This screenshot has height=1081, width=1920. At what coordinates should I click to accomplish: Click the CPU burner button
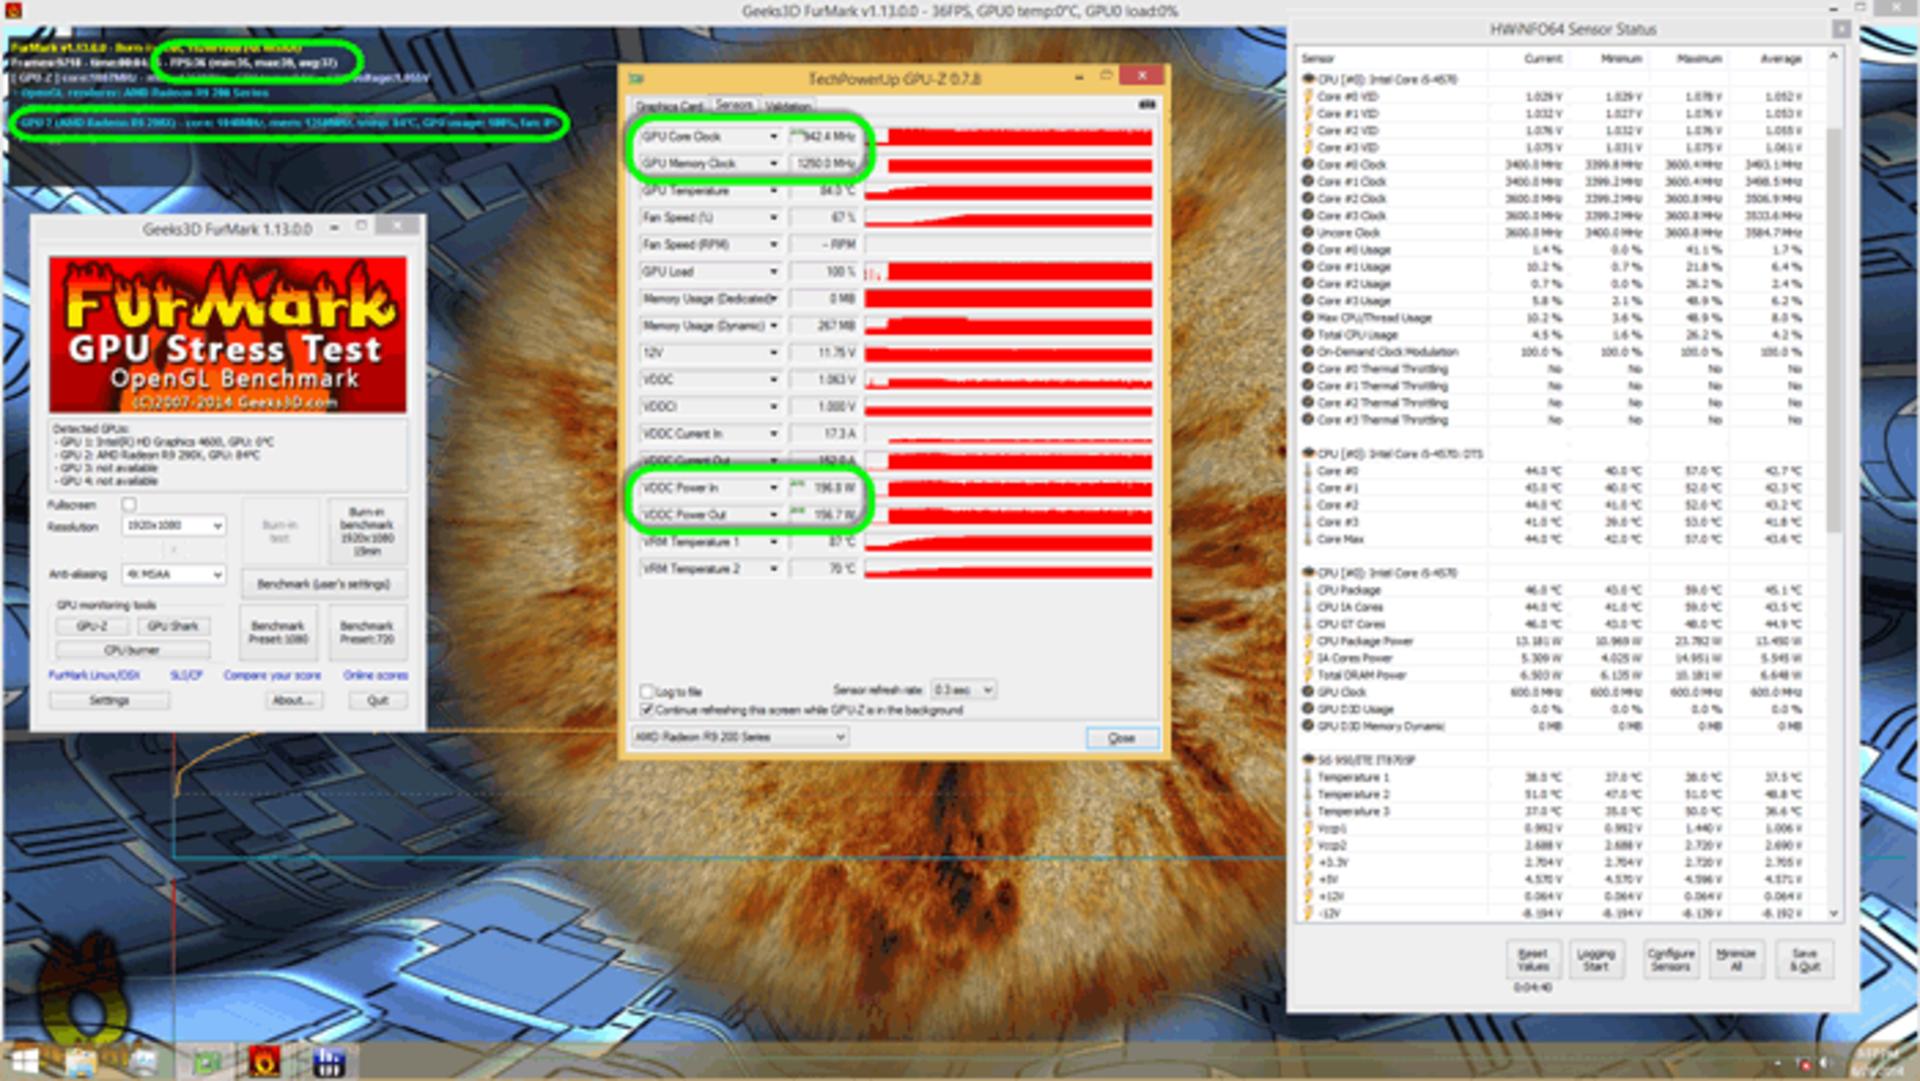pyautogui.click(x=132, y=650)
